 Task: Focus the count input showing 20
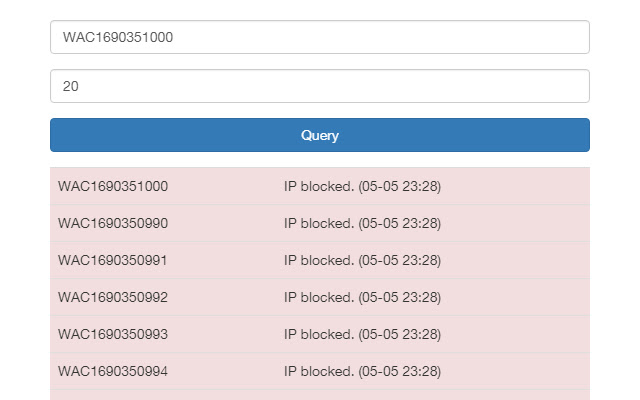pyautogui.click(x=320, y=86)
